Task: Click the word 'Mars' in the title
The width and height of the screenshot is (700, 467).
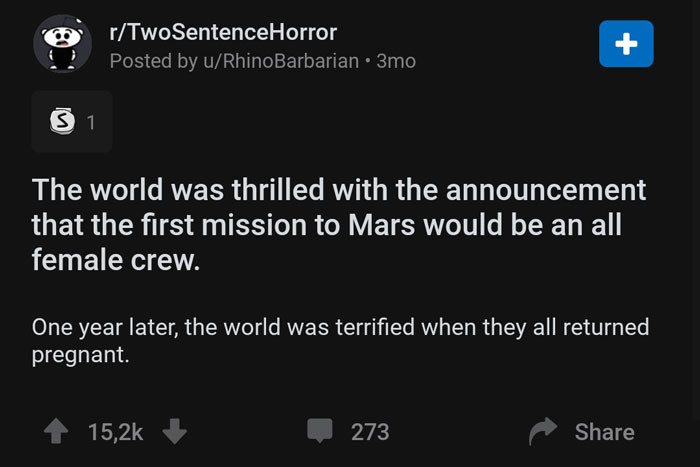Action: coord(382,225)
